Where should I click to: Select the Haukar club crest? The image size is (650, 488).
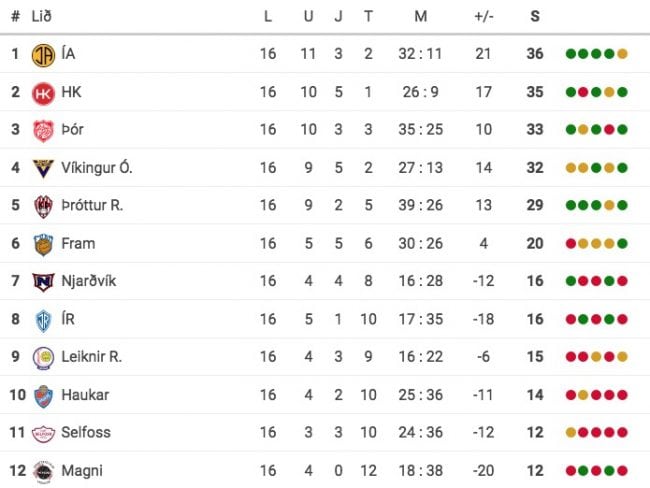coord(43,396)
